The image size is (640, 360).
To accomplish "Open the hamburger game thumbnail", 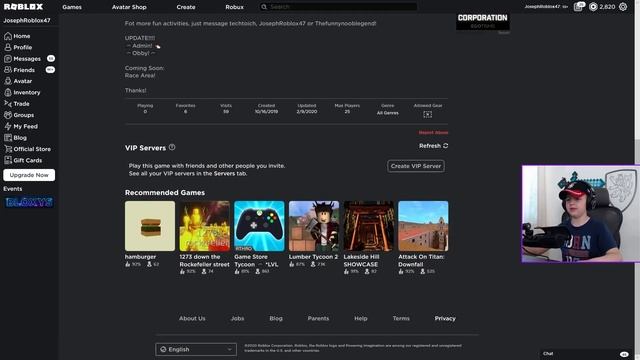I will (150, 226).
